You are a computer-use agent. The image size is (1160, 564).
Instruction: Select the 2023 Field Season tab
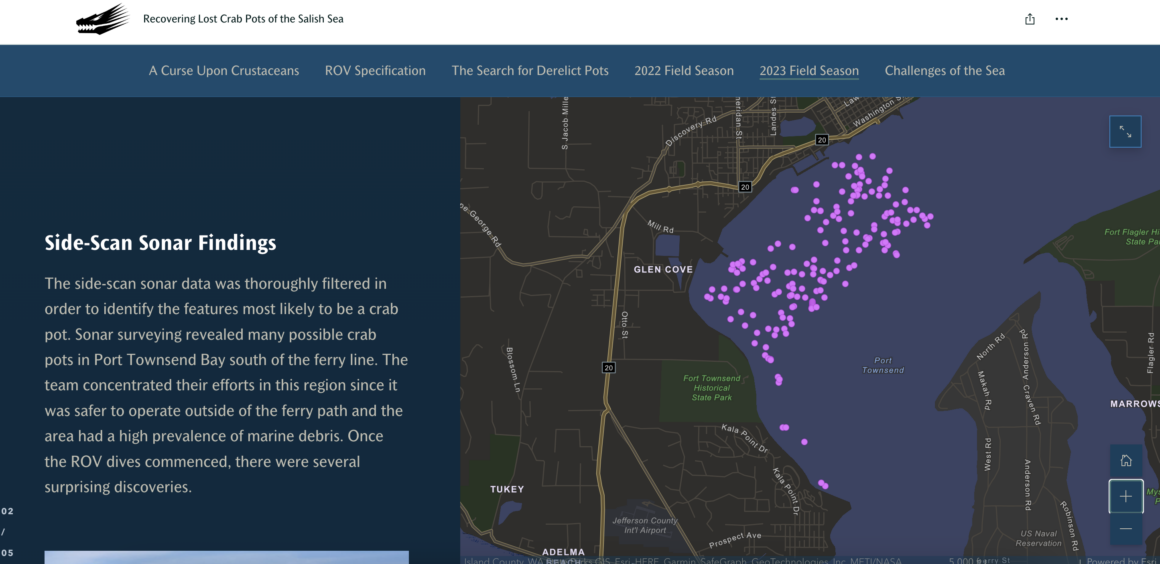tap(809, 71)
